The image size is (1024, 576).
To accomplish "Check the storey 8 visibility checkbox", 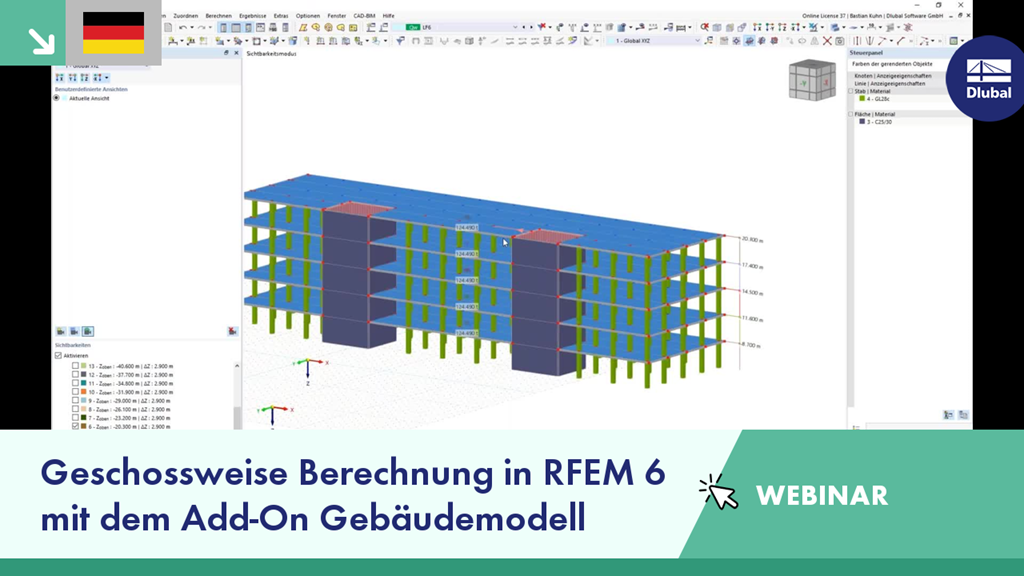I will pyautogui.click(x=75, y=409).
